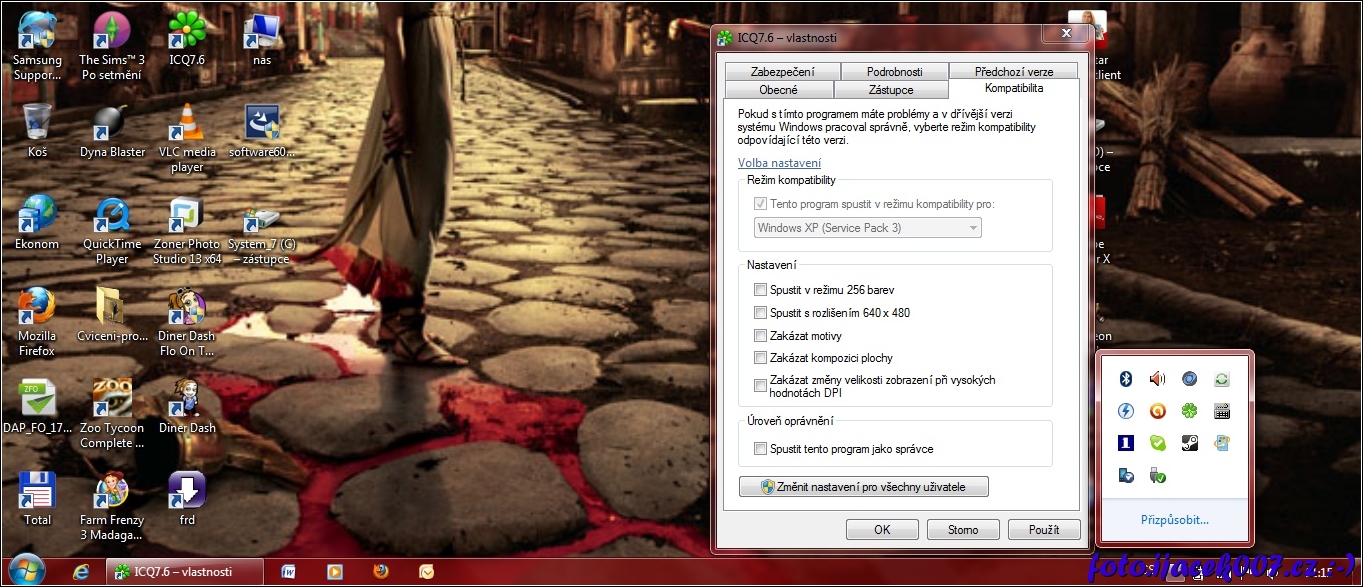Image resolution: width=1363 pixels, height=587 pixels.
Task: Click 'Přizpůsobit...' in the tray popup
Action: click(1174, 520)
